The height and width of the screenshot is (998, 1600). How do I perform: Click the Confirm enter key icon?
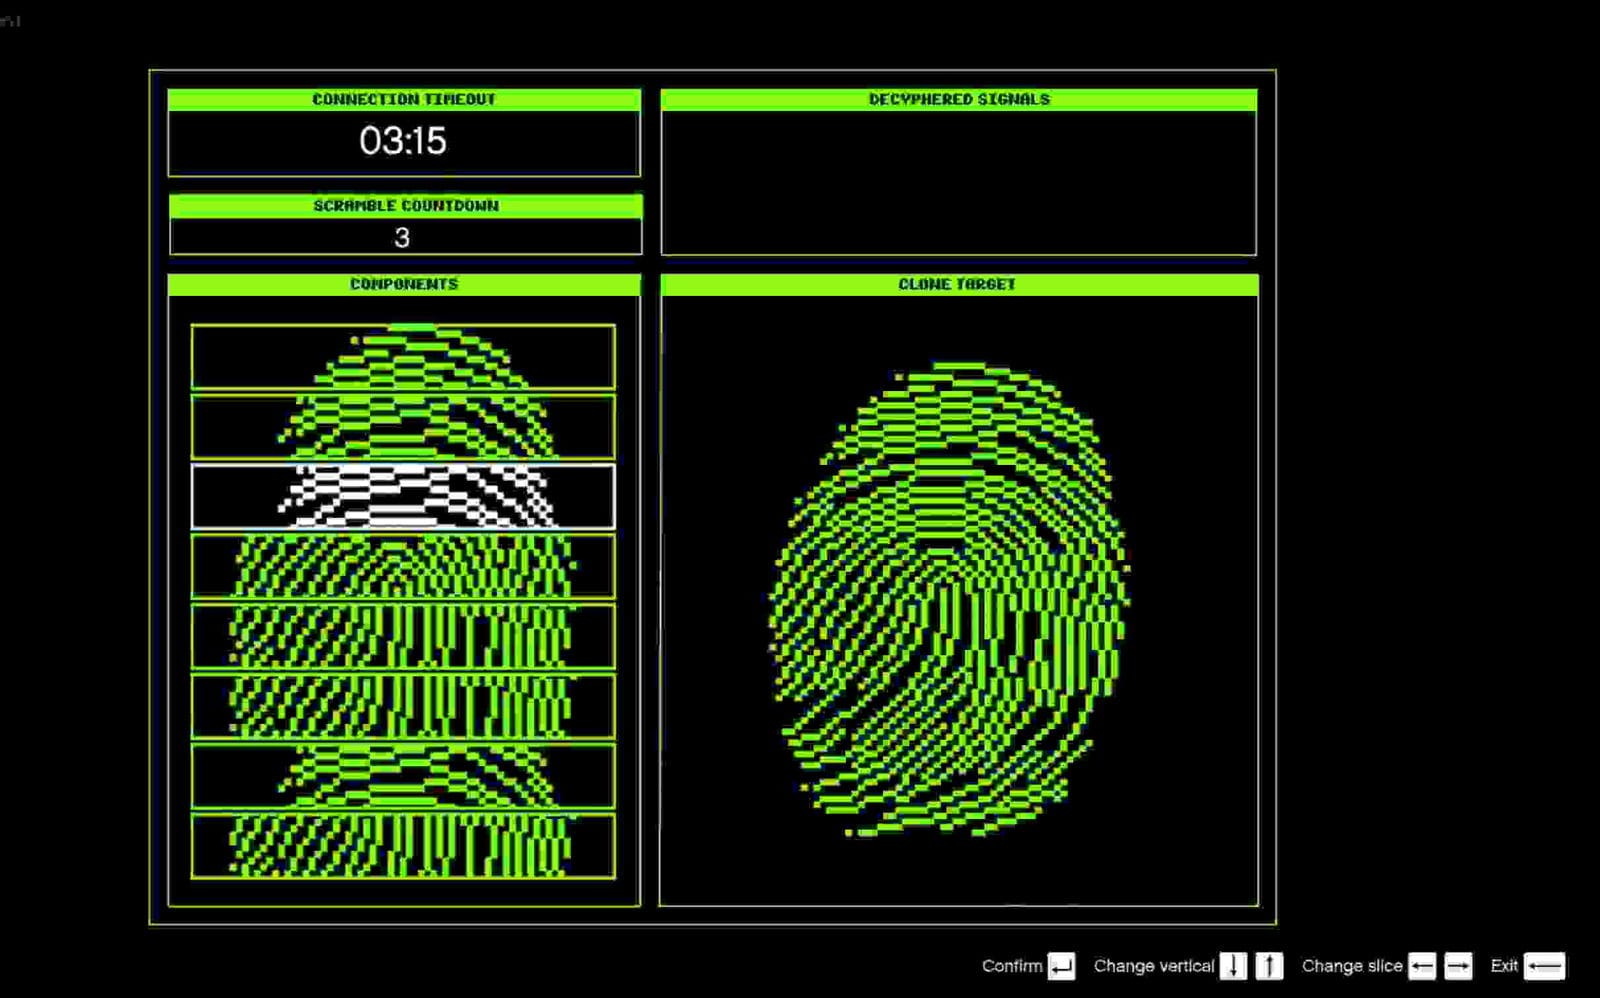click(x=1061, y=966)
